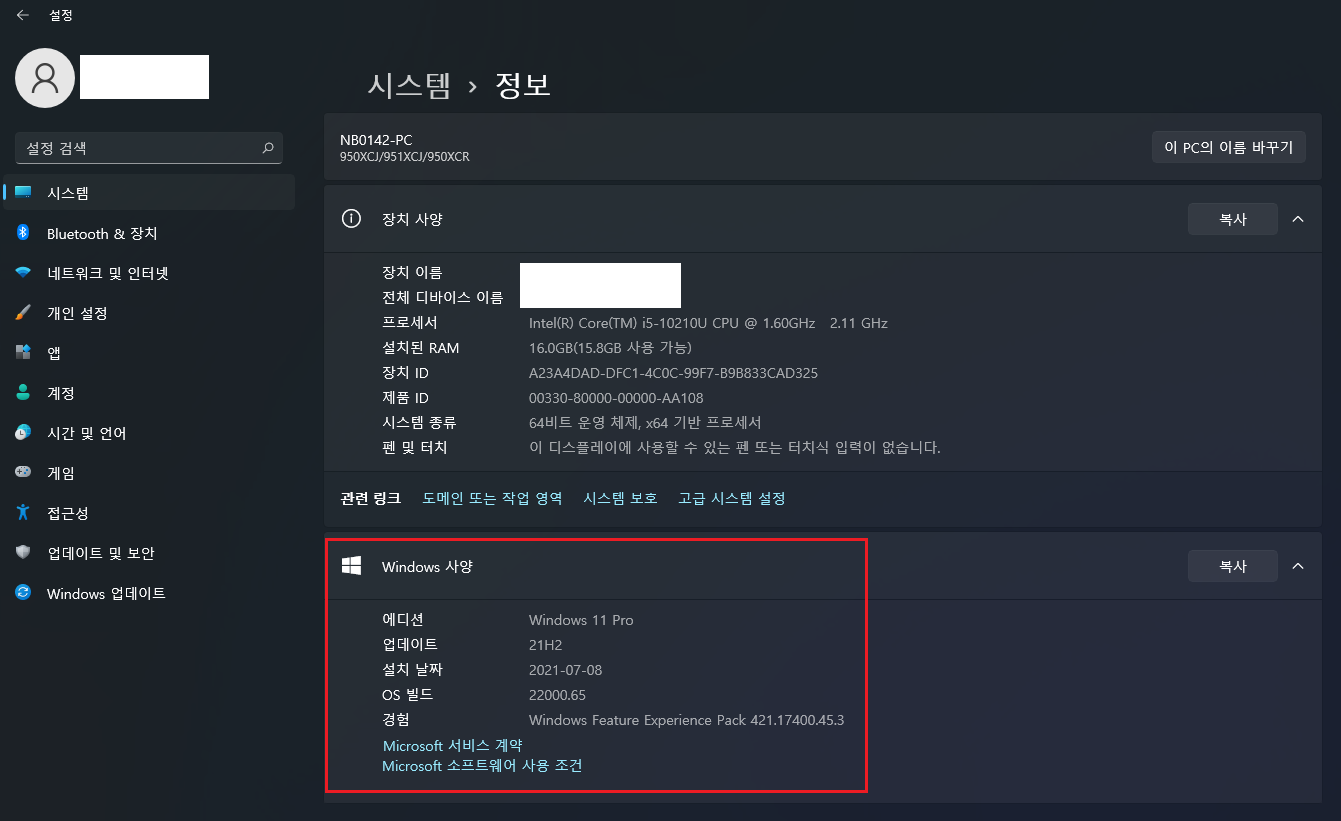
Task: Click 시스템 breadcrumb in page title
Action: (409, 85)
